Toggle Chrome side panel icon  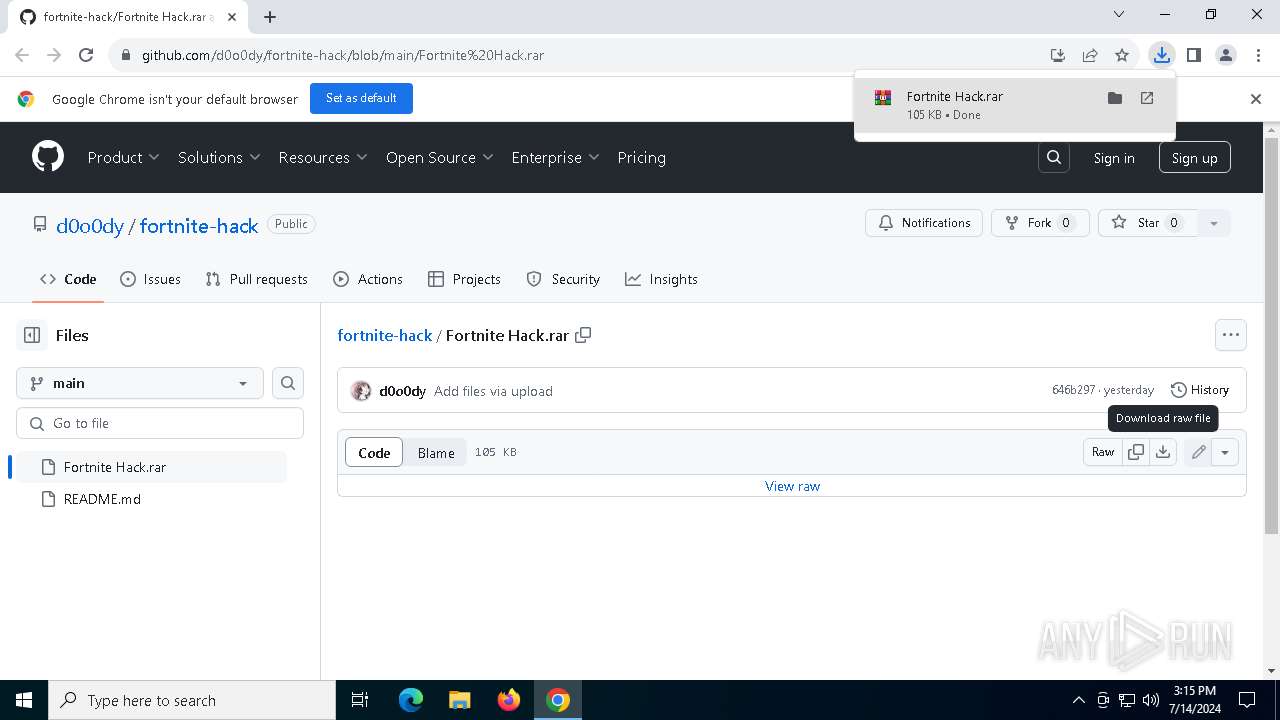click(1194, 55)
